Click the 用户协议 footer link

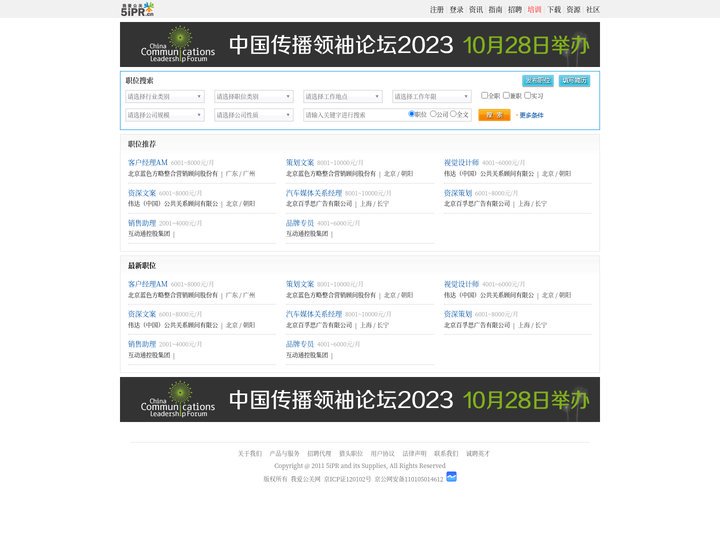point(382,454)
